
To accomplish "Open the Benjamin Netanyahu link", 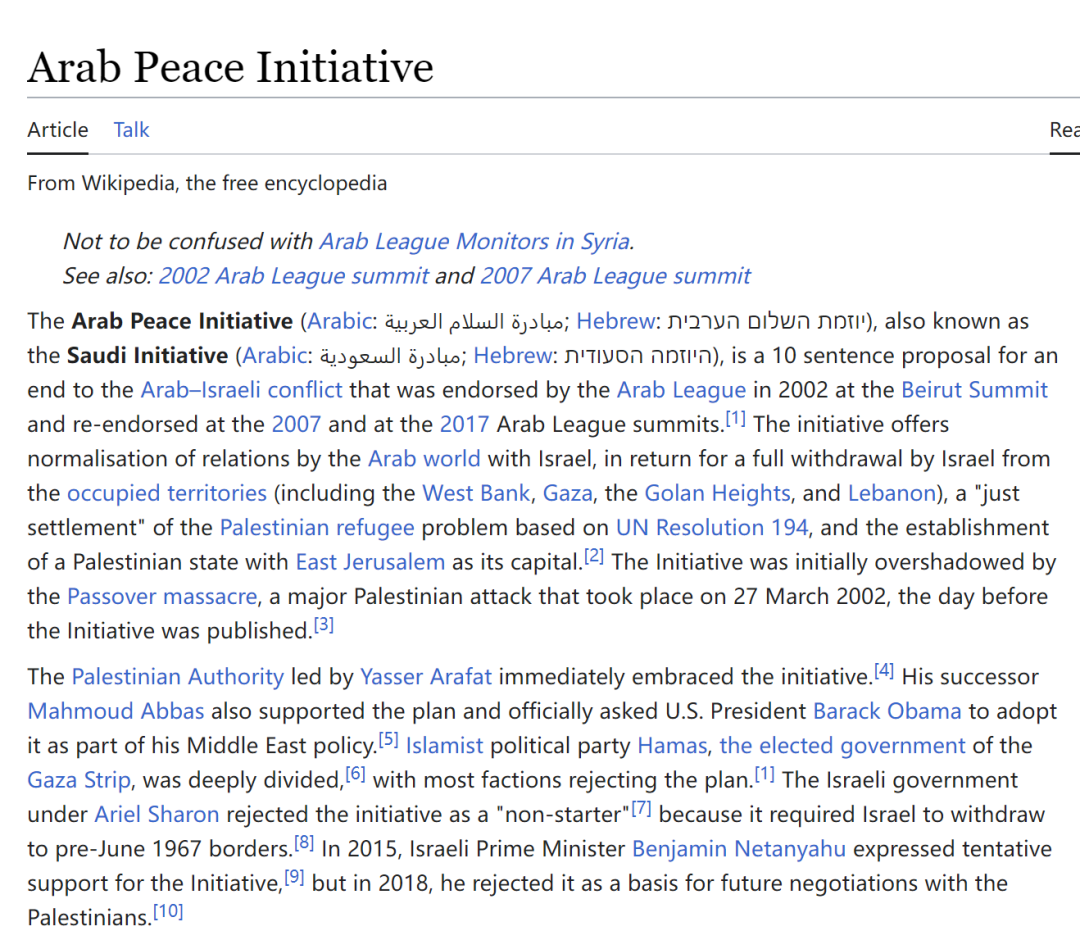I will click(739, 849).
